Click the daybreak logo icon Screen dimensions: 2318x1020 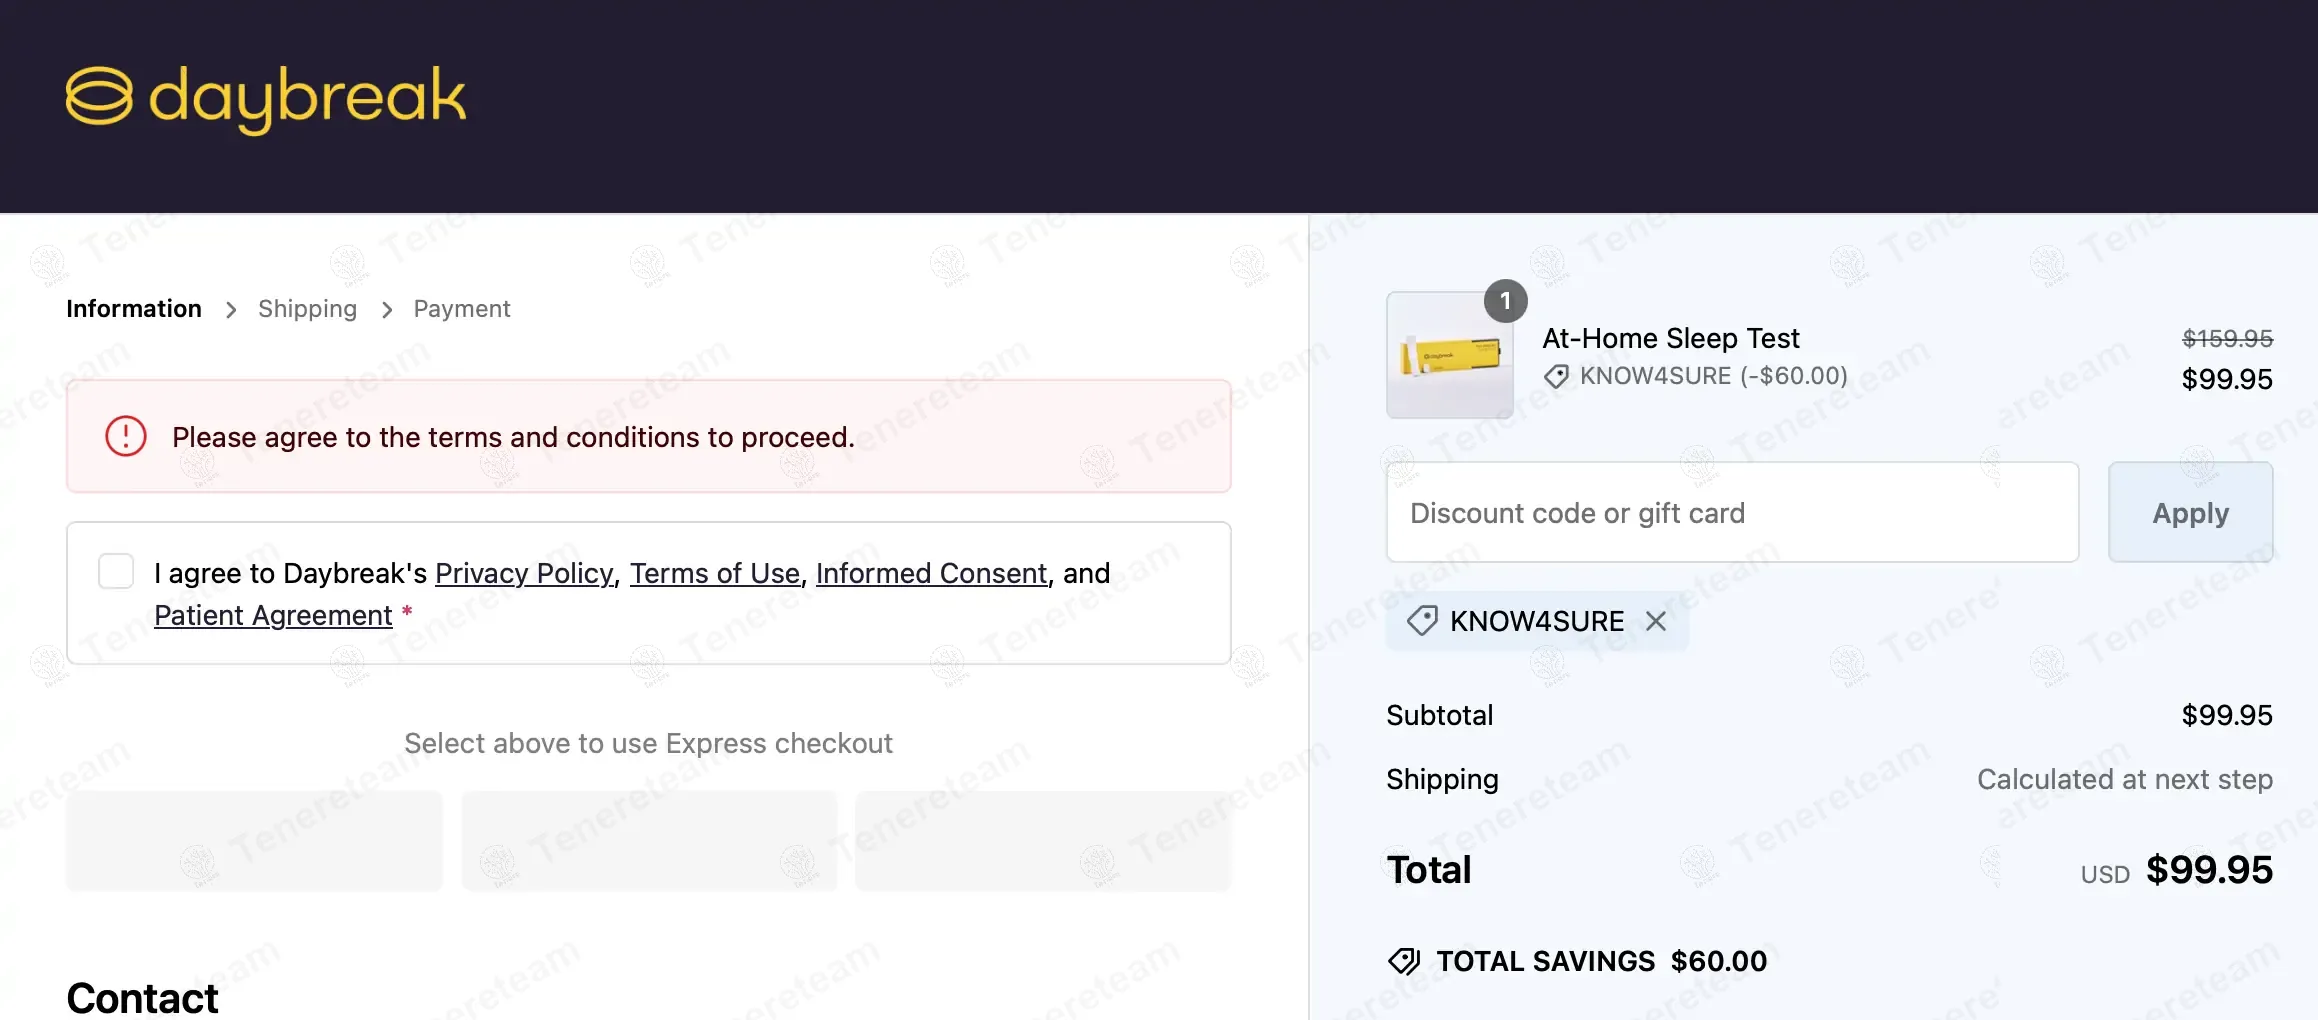[x=98, y=97]
